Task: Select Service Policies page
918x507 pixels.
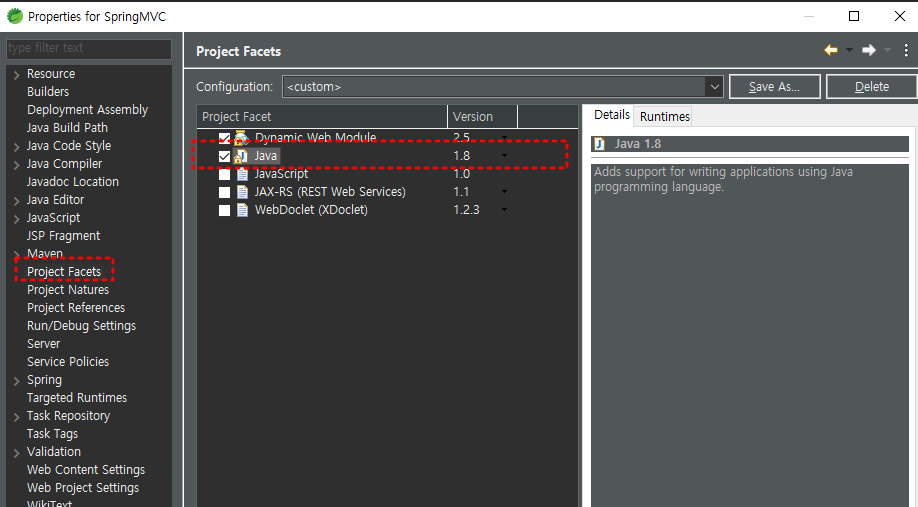Action: pos(68,362)
